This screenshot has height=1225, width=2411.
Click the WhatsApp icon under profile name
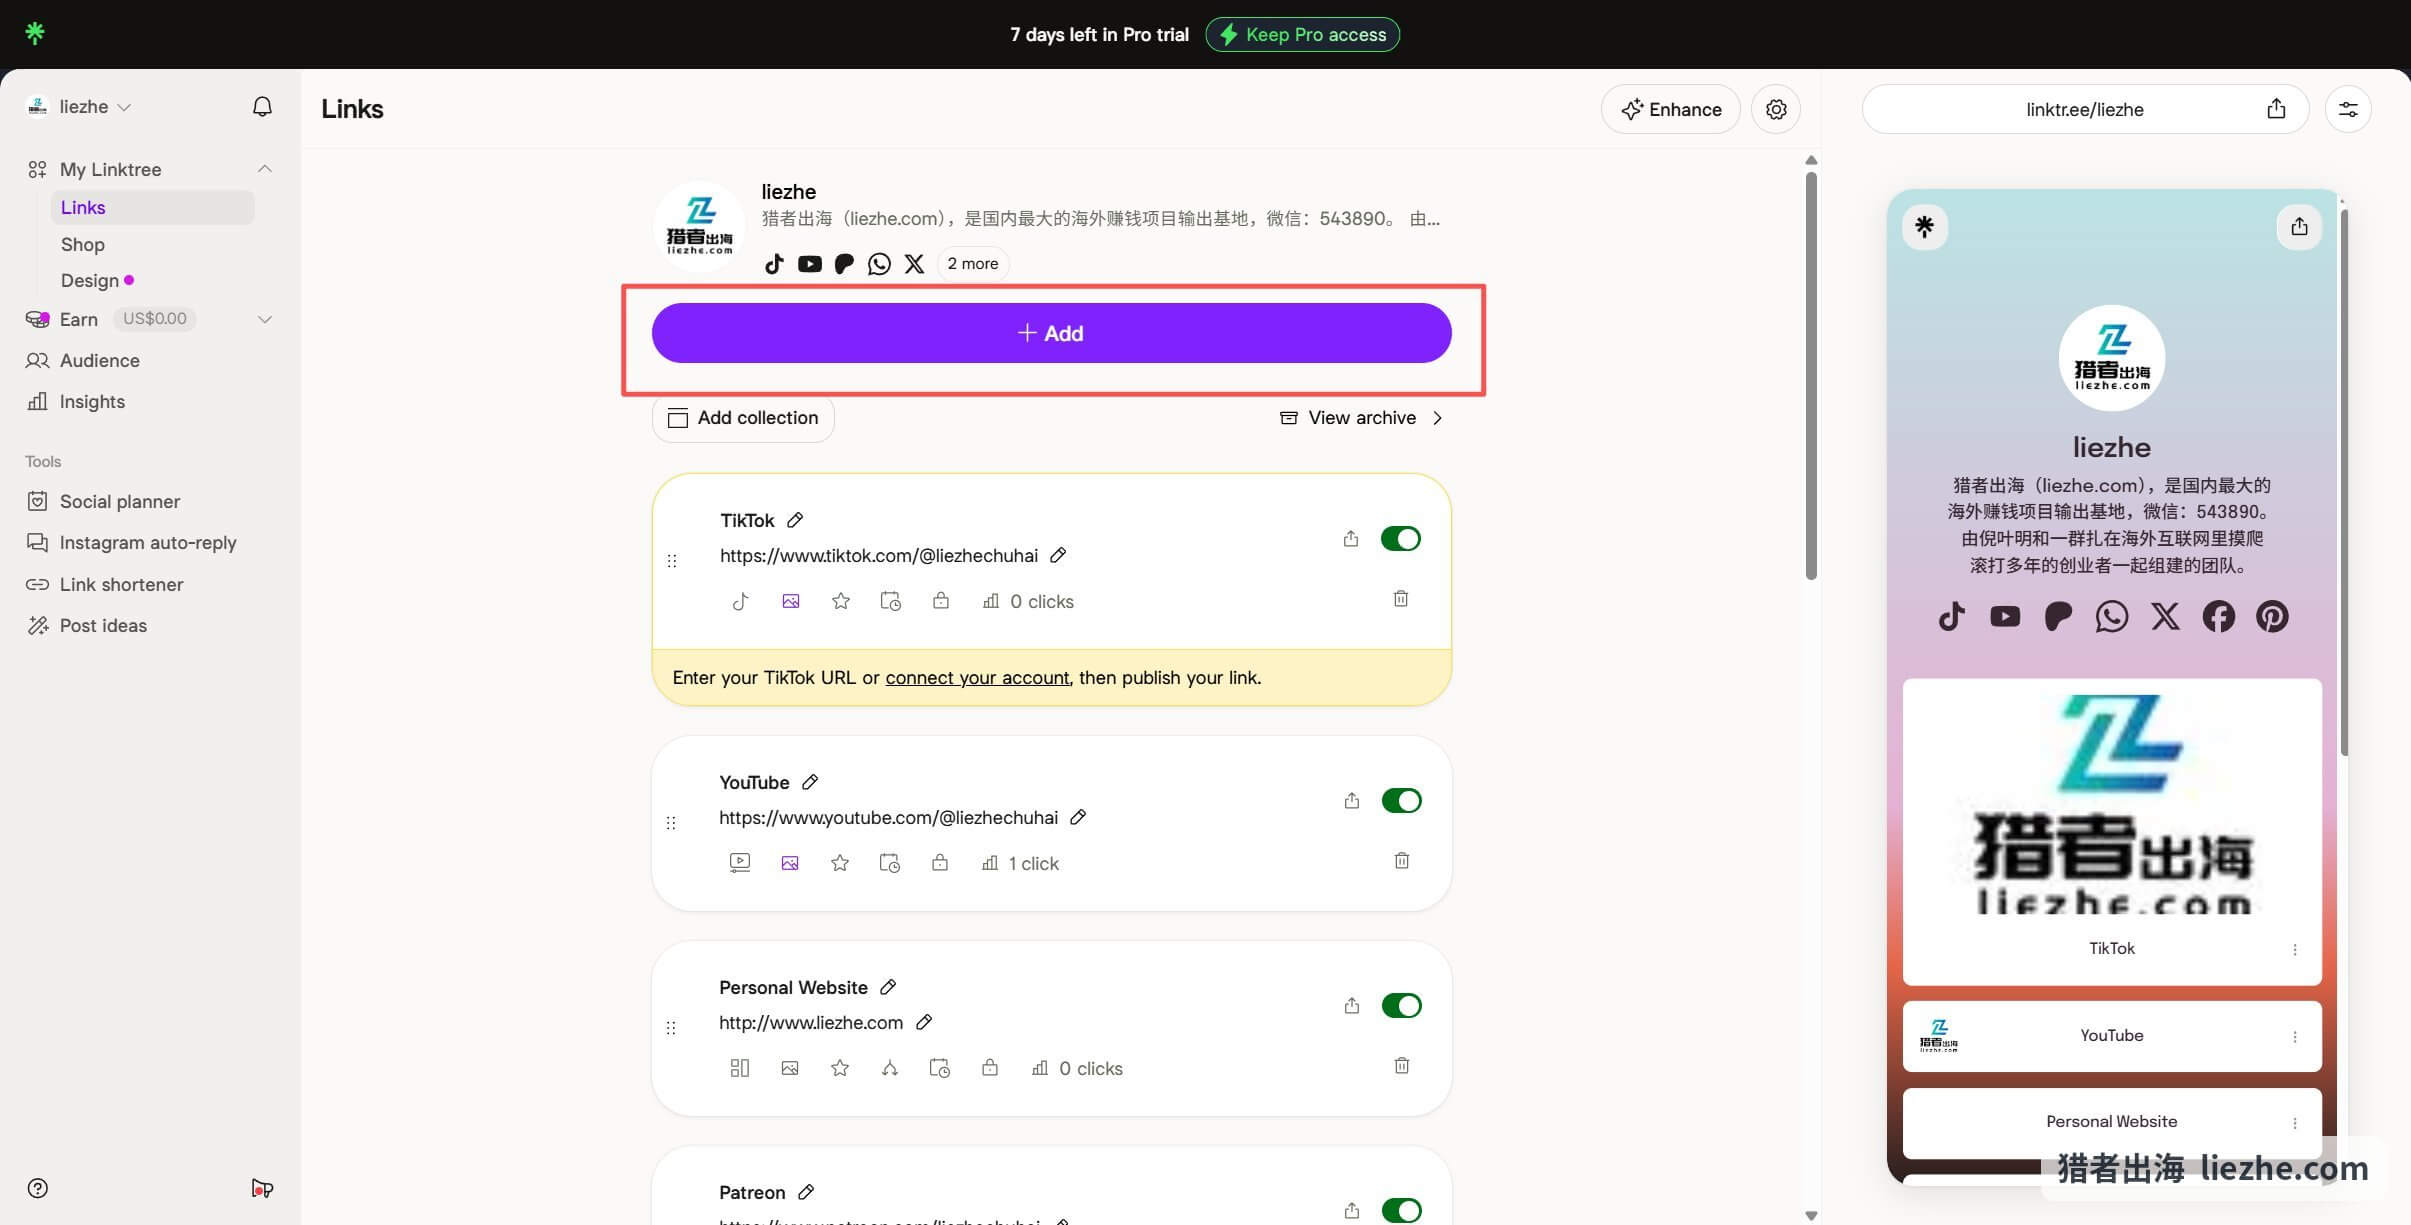coord(879,264)
